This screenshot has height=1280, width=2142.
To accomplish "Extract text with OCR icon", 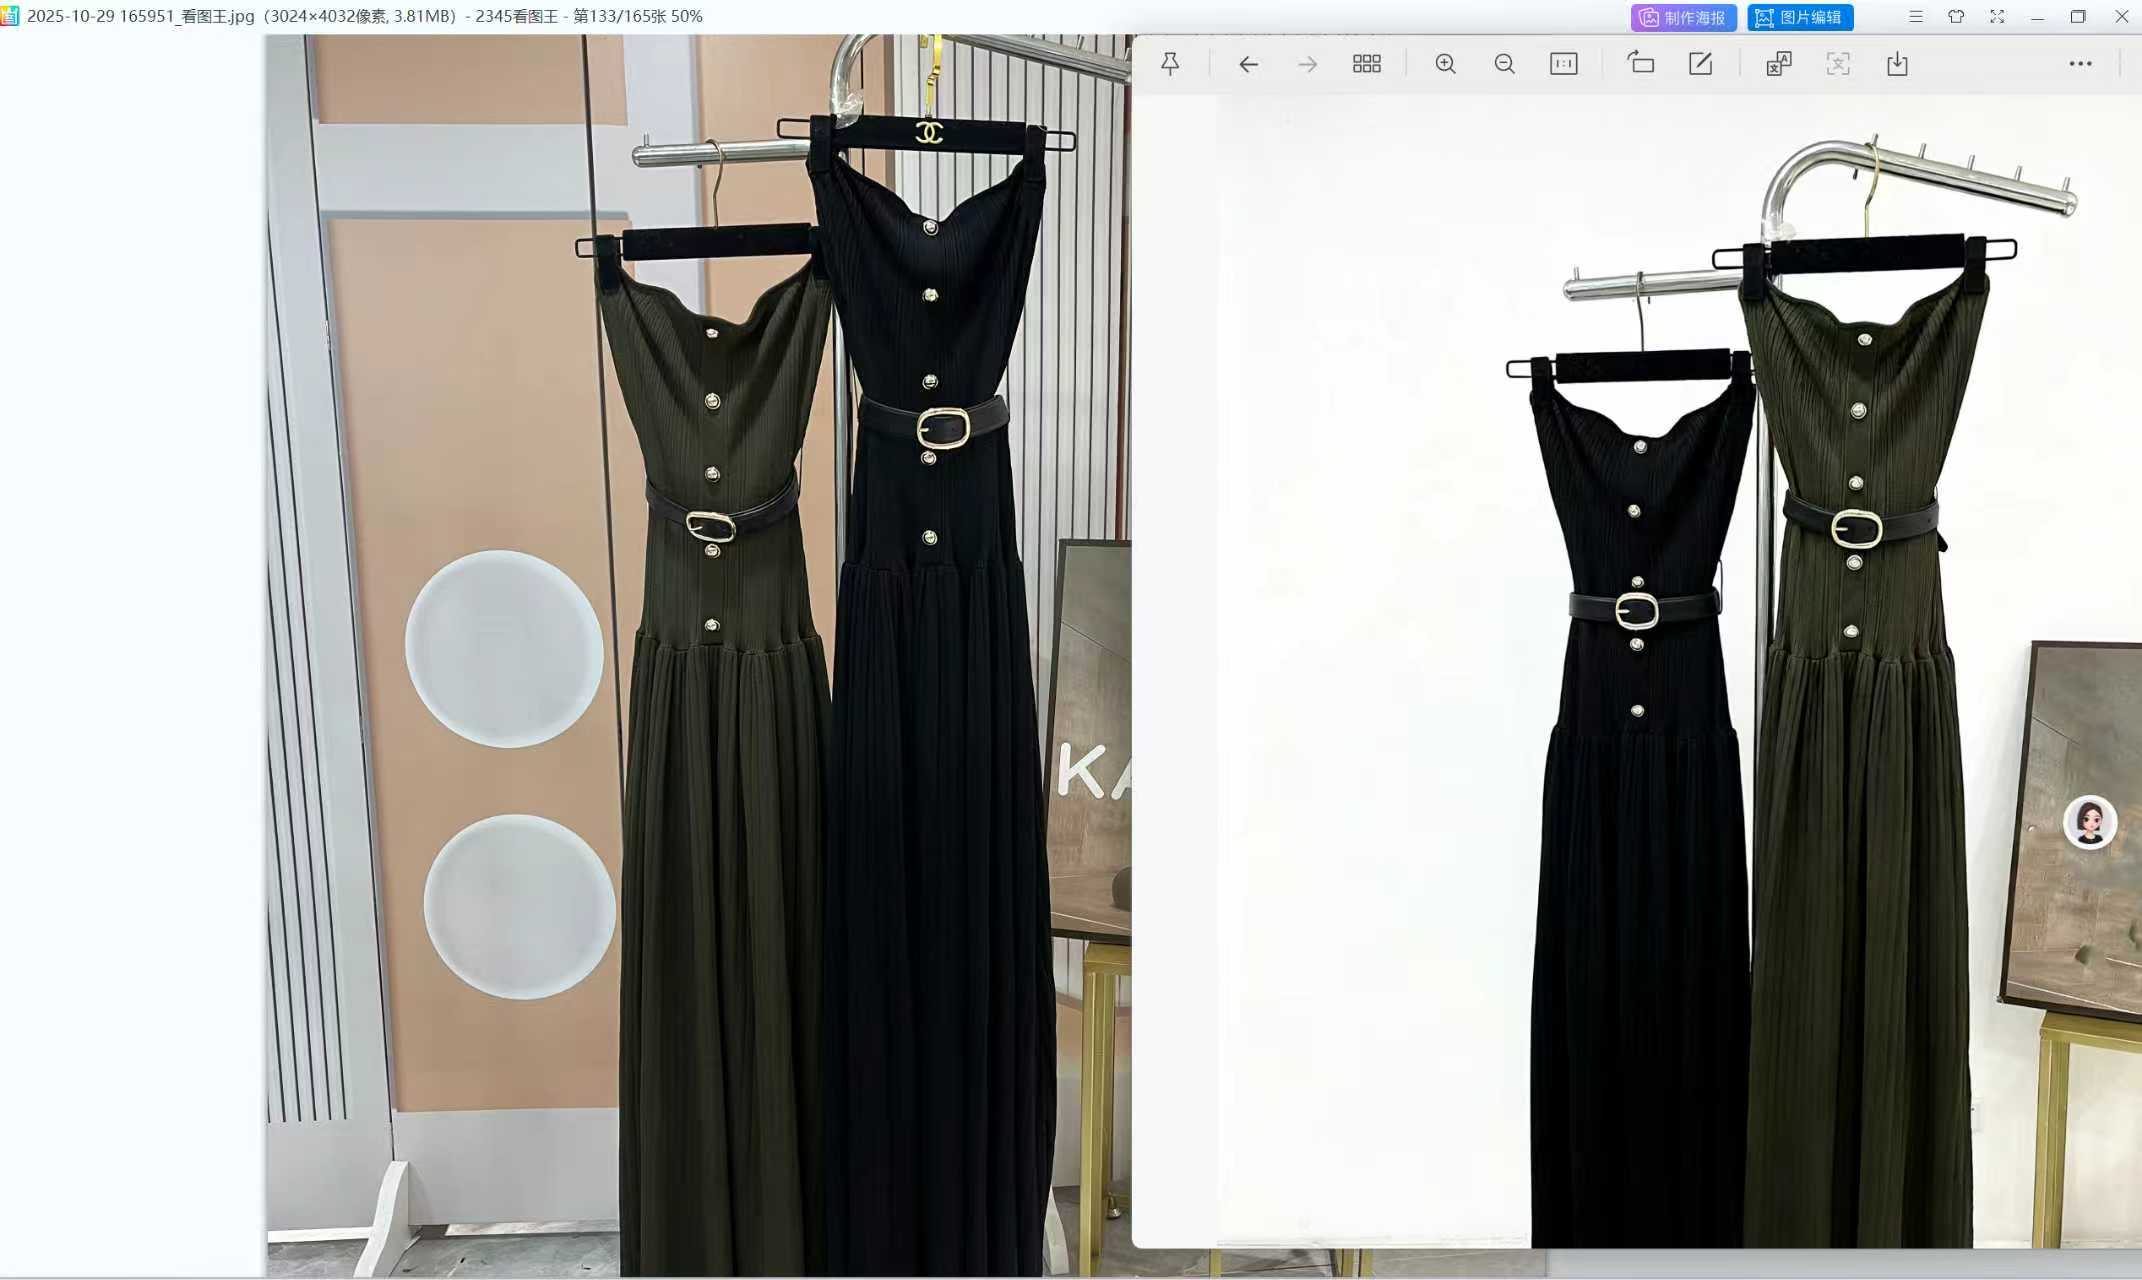I will tap(1837, 64).
